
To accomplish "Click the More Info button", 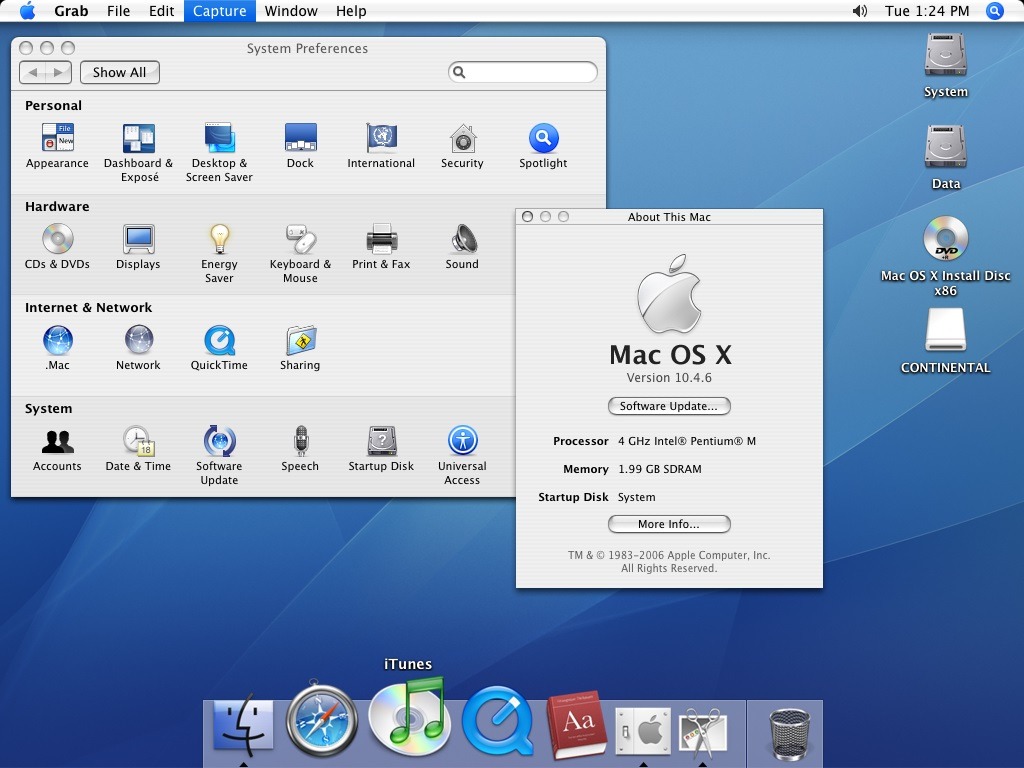I will pos(668,524).
